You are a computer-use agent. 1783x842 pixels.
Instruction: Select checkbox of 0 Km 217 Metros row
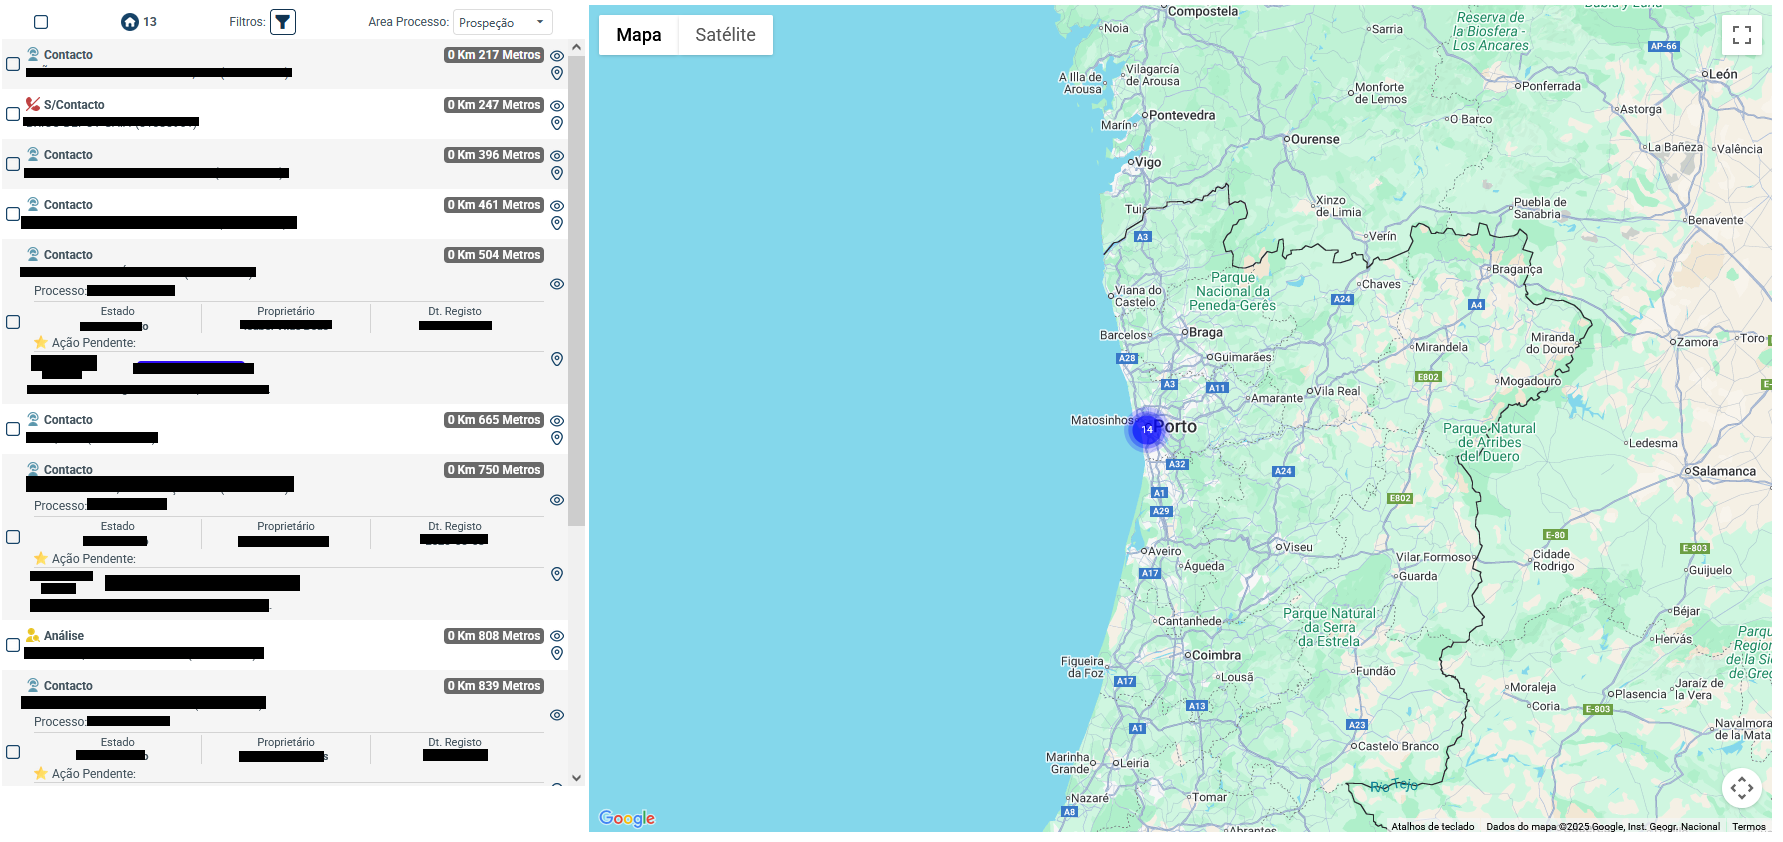click(13, 64)
